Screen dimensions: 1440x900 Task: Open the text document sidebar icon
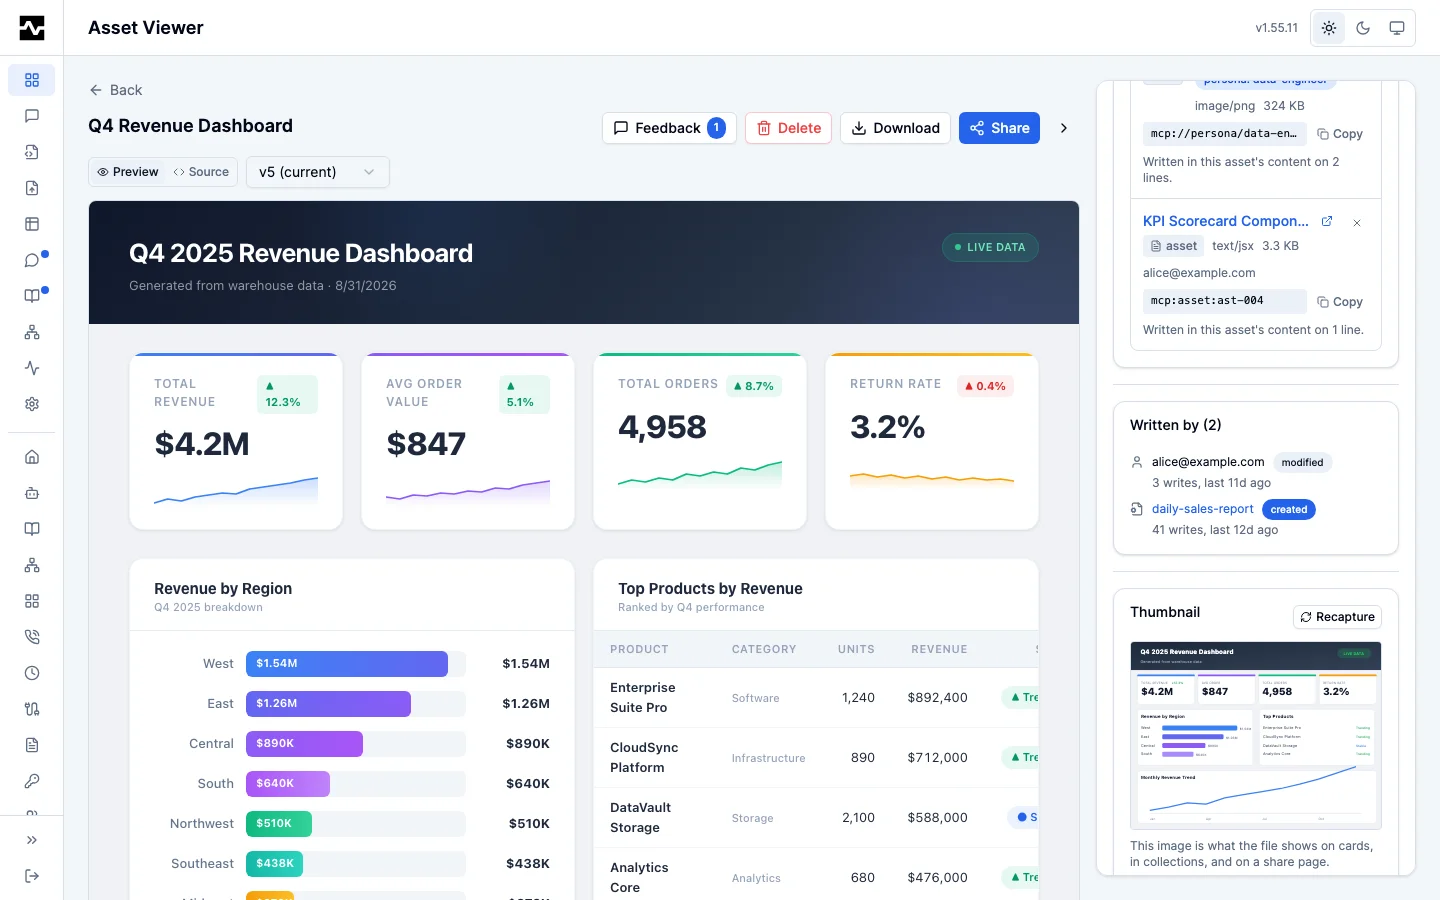point(32,745)
